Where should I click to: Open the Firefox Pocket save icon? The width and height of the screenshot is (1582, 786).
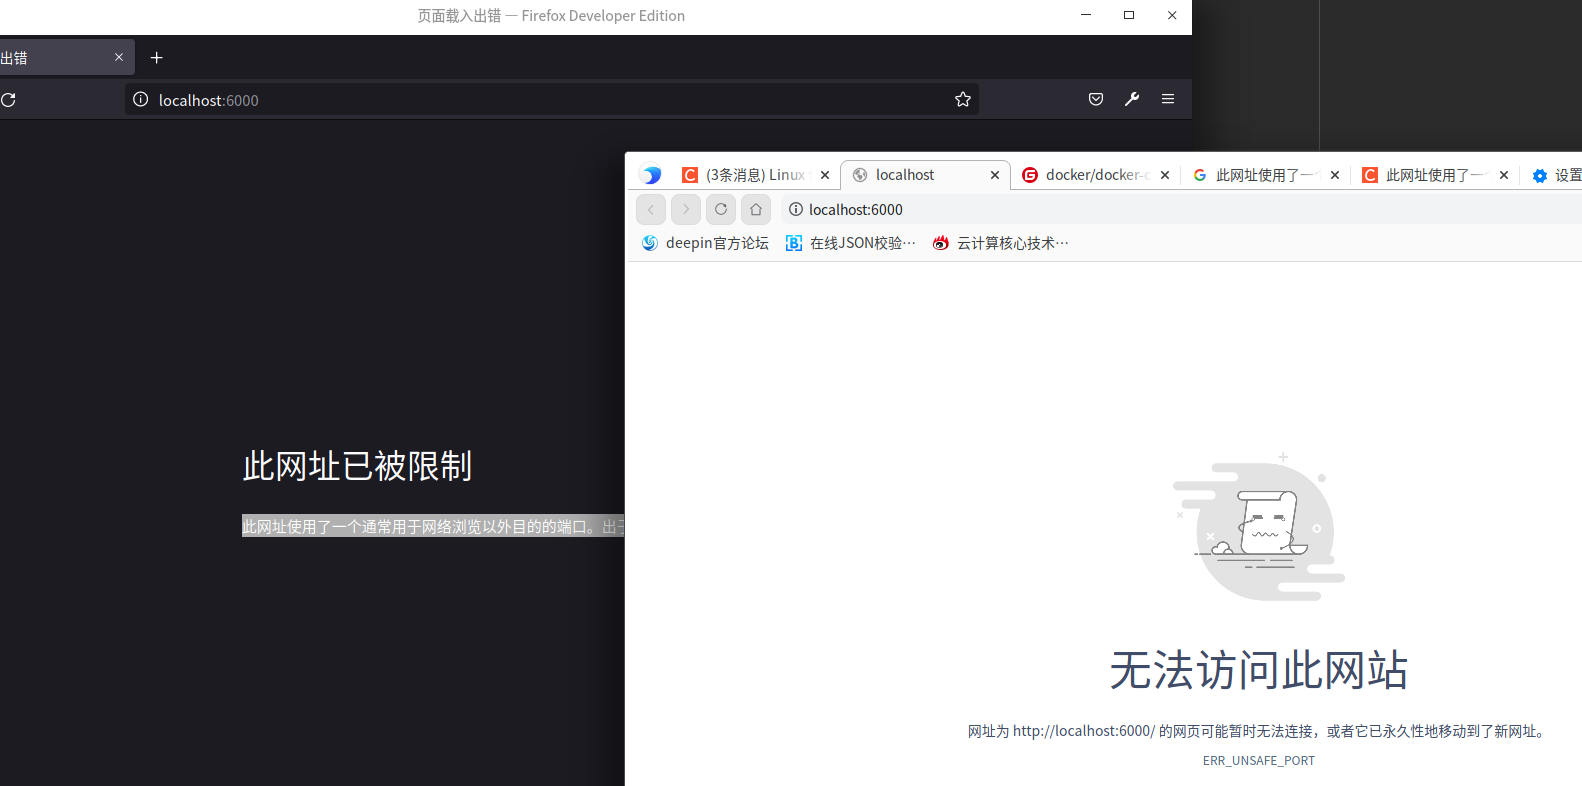1096,99
